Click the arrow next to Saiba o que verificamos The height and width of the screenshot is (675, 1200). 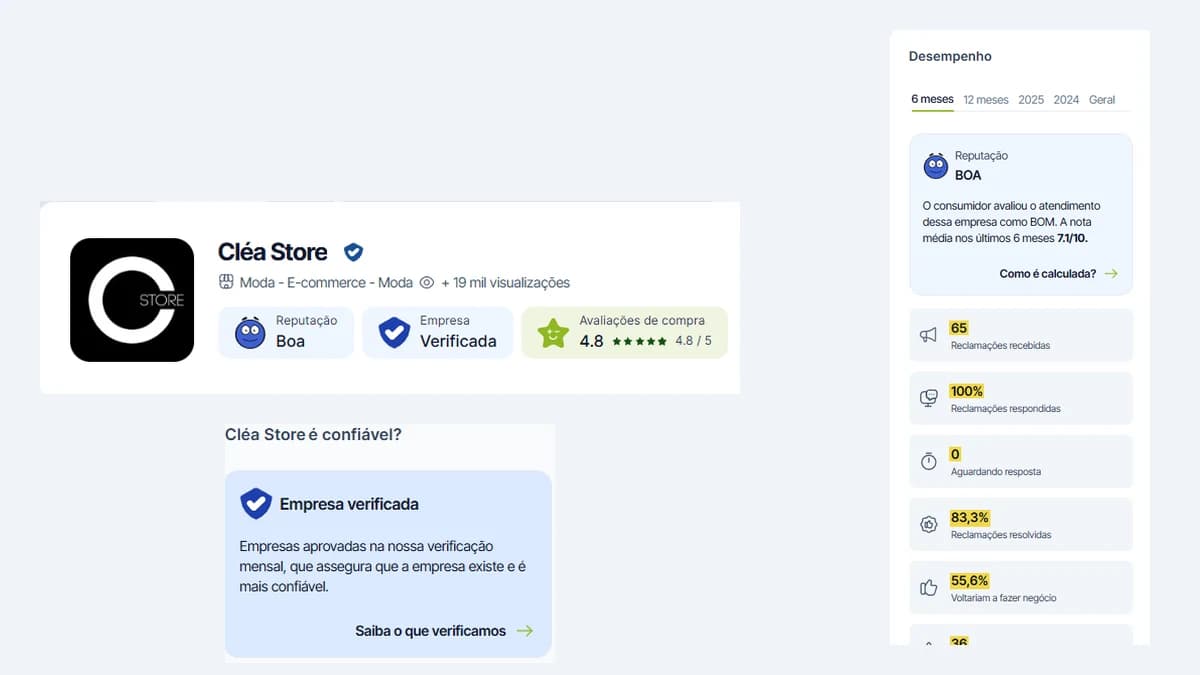(x=525, y=631)
